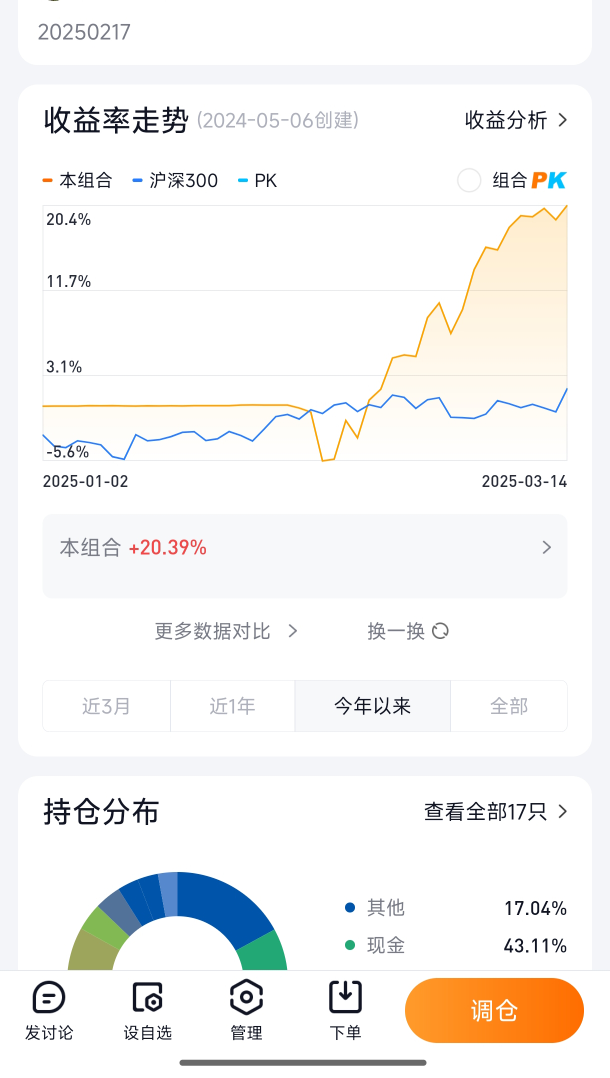Screen dimensions: 610x1078
Task: Switch to the 近3月 tab
Action: coord(106,706)
